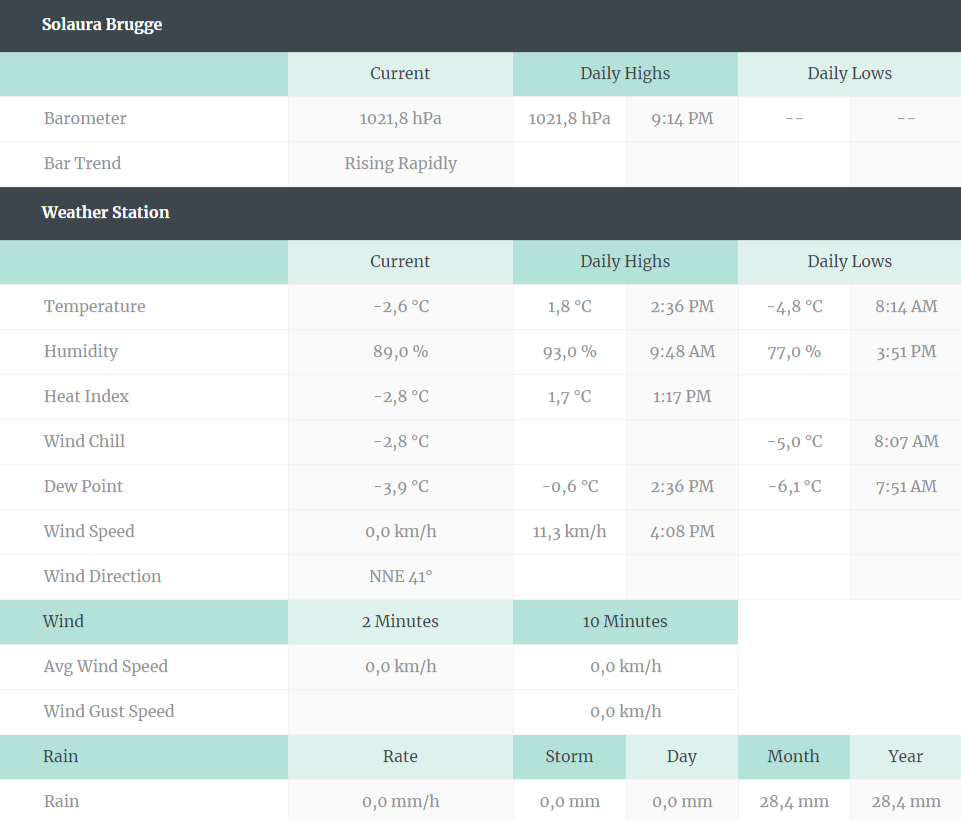Select the Avg Wind Speed row label

tap(105, 666)
